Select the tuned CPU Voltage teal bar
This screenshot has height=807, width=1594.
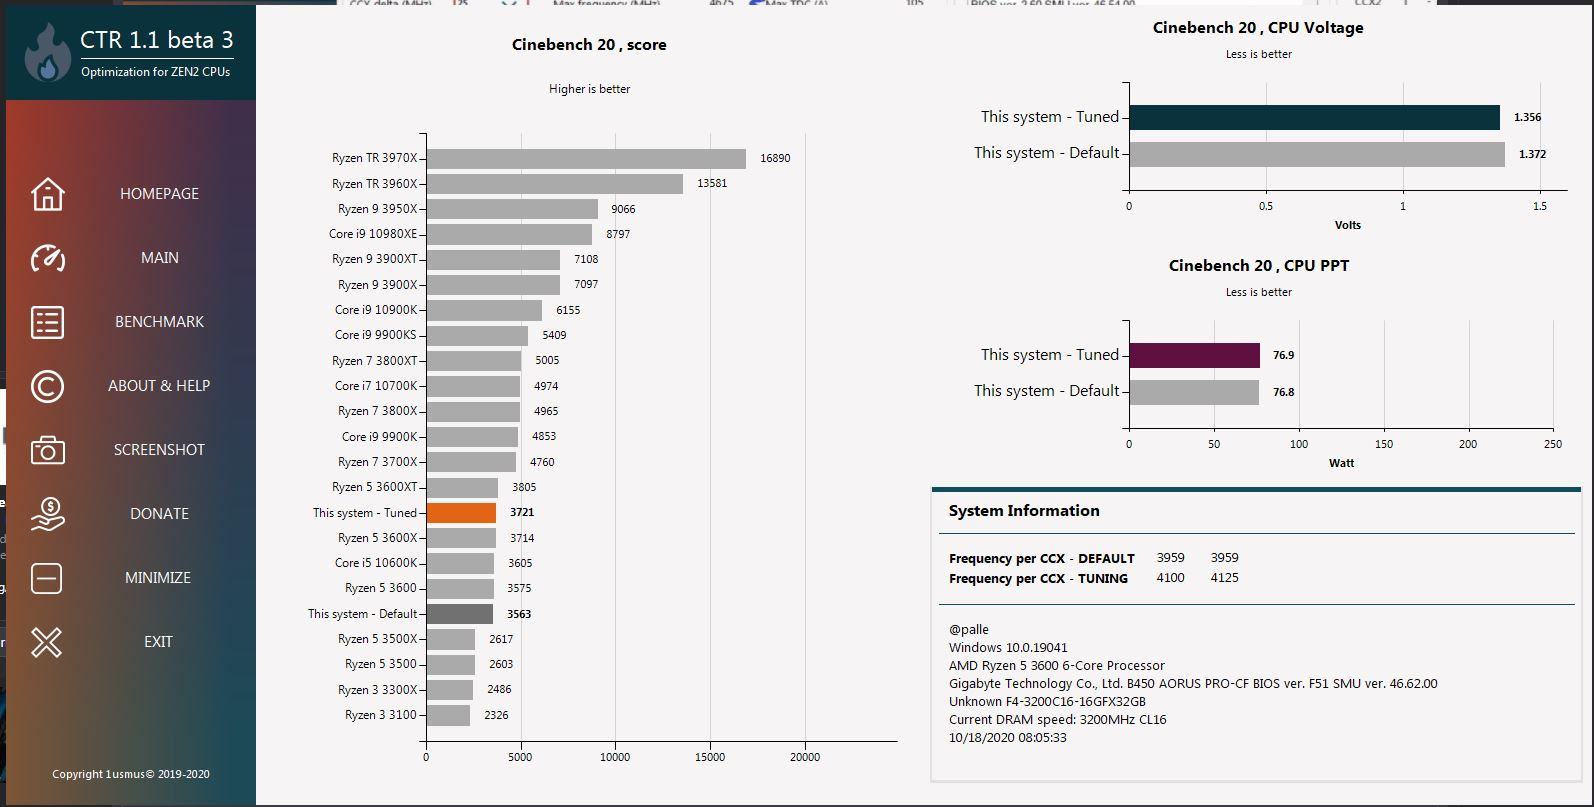pos(1315,117)
